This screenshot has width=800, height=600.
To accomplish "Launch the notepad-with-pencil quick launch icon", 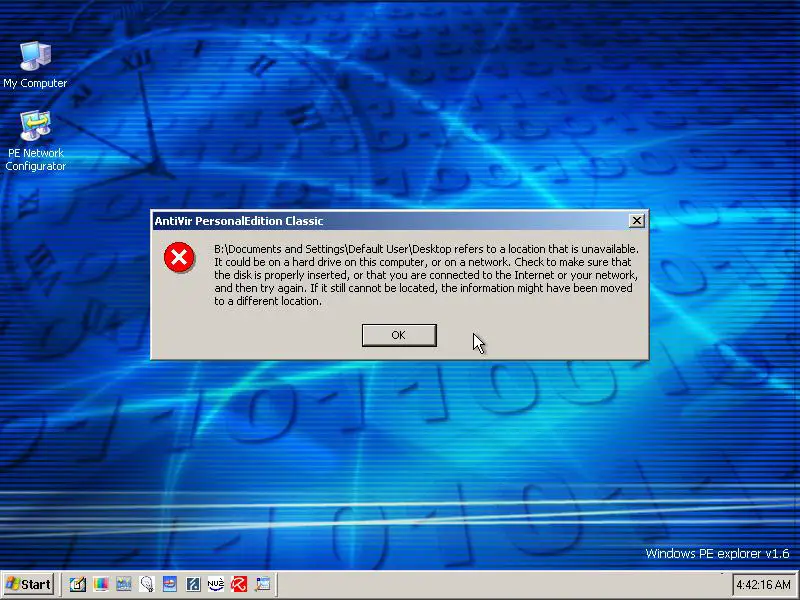I will 78,584.
